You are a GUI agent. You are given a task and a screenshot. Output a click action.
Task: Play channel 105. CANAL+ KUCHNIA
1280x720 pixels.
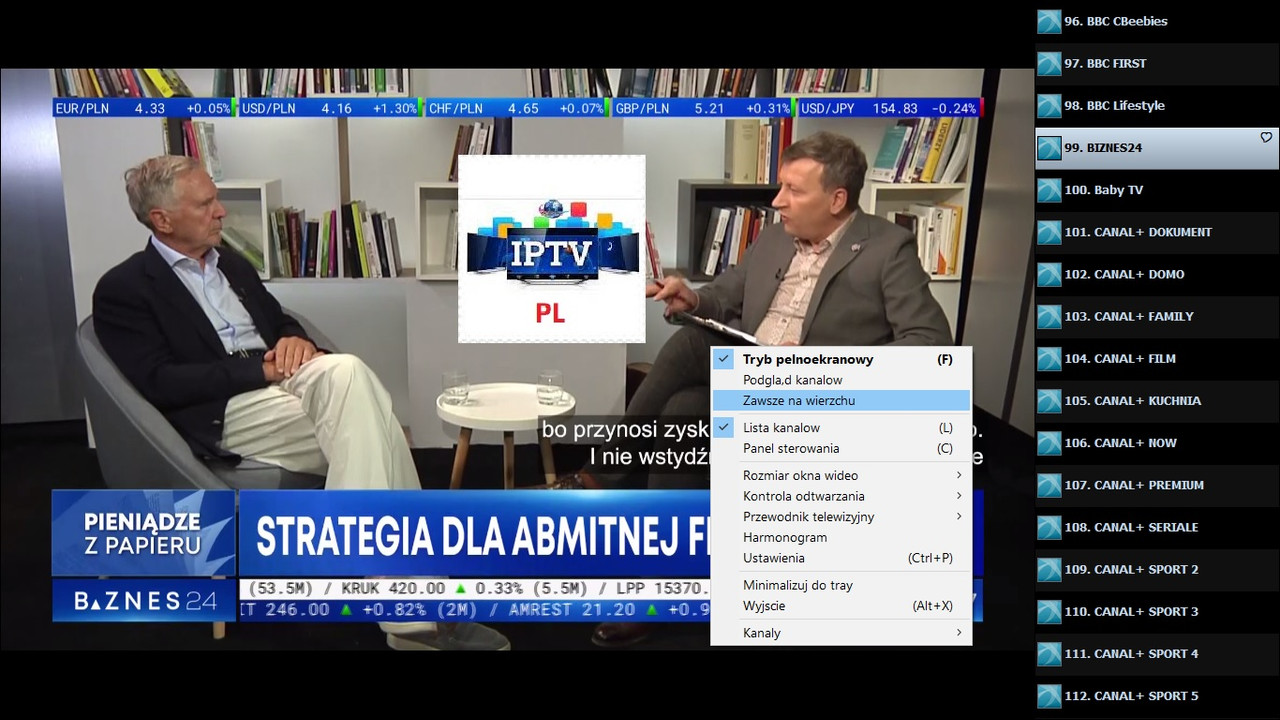(x=1157, y=401)
